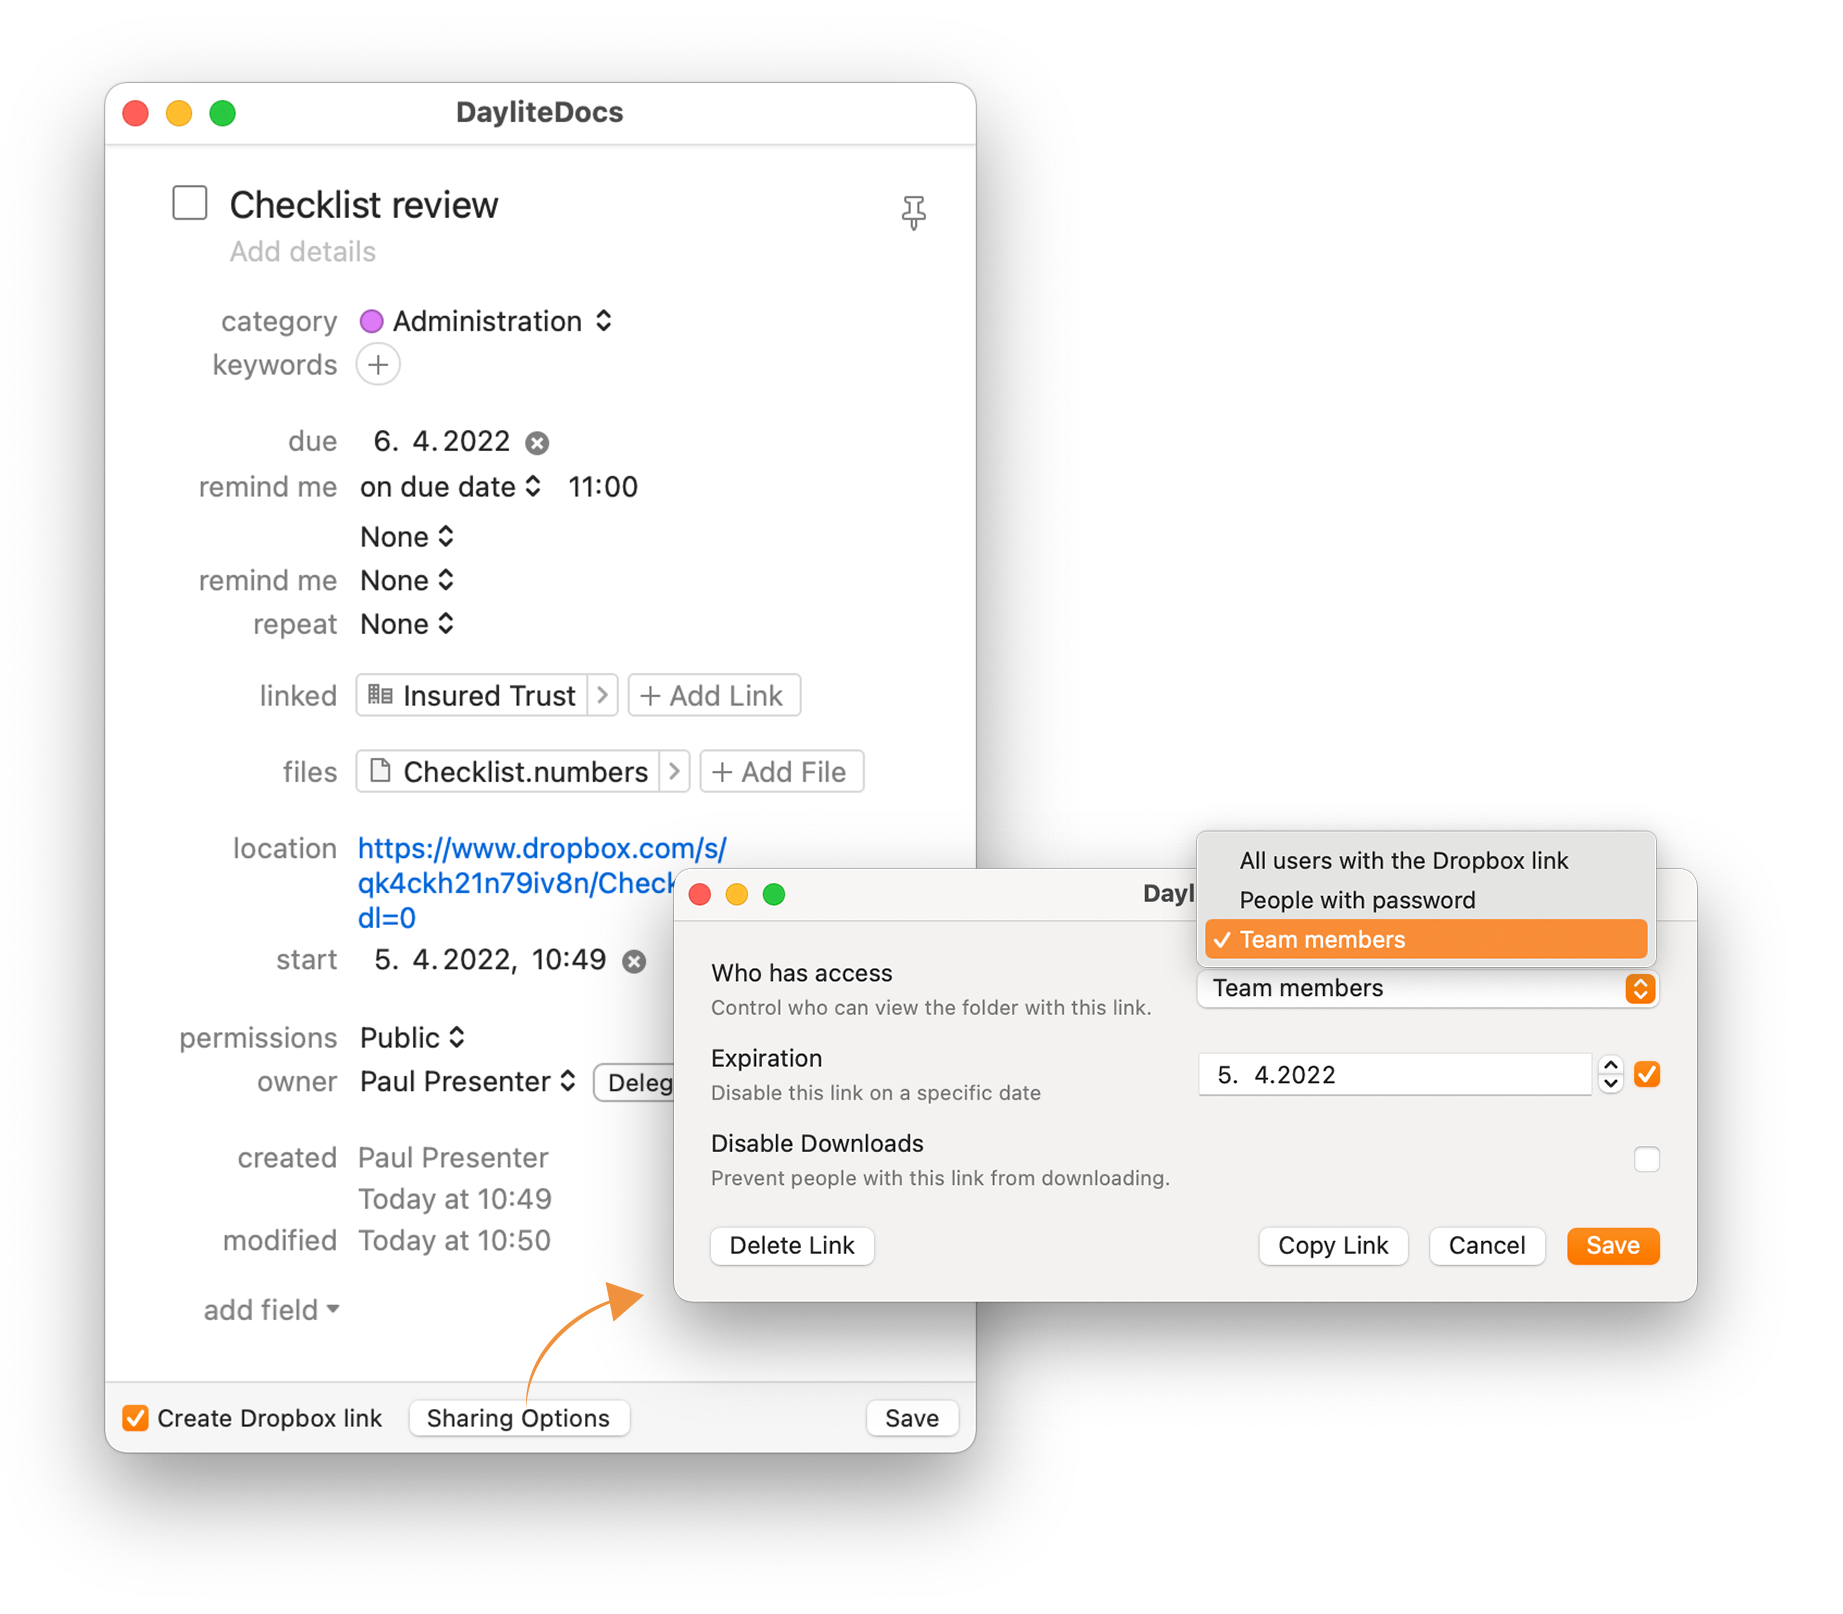Open the Team members access popup
Screen dimensions: 1843x1614
coord(1427,988)
